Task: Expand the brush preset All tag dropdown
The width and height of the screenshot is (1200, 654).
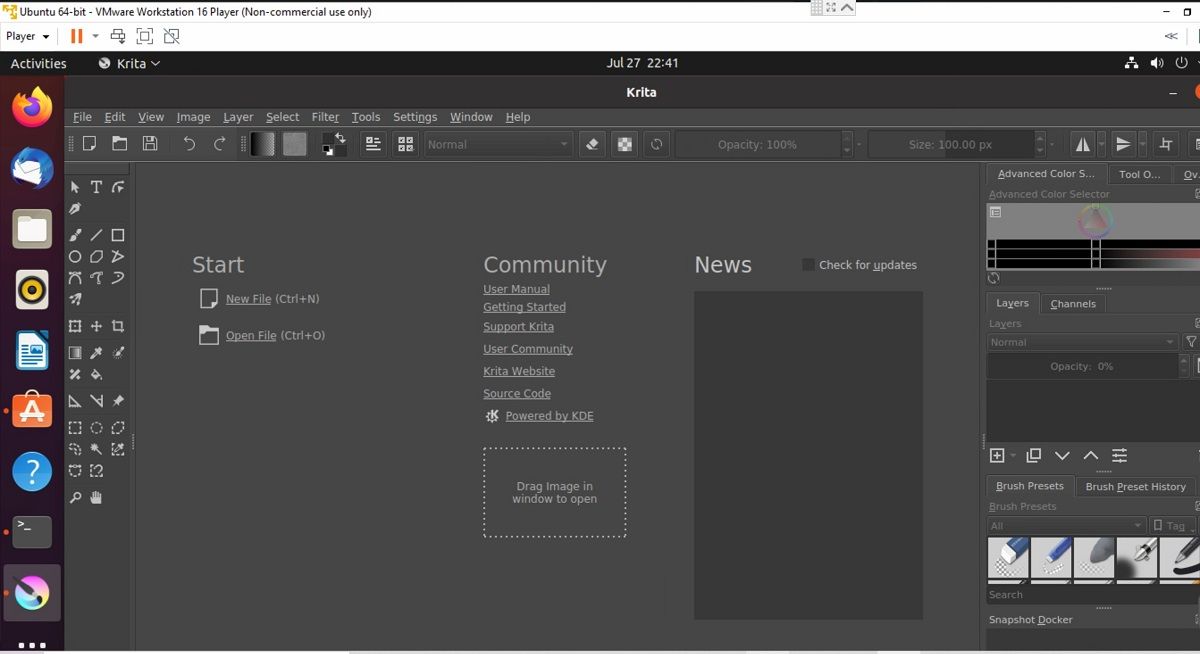Action: tap(1065, 526)
